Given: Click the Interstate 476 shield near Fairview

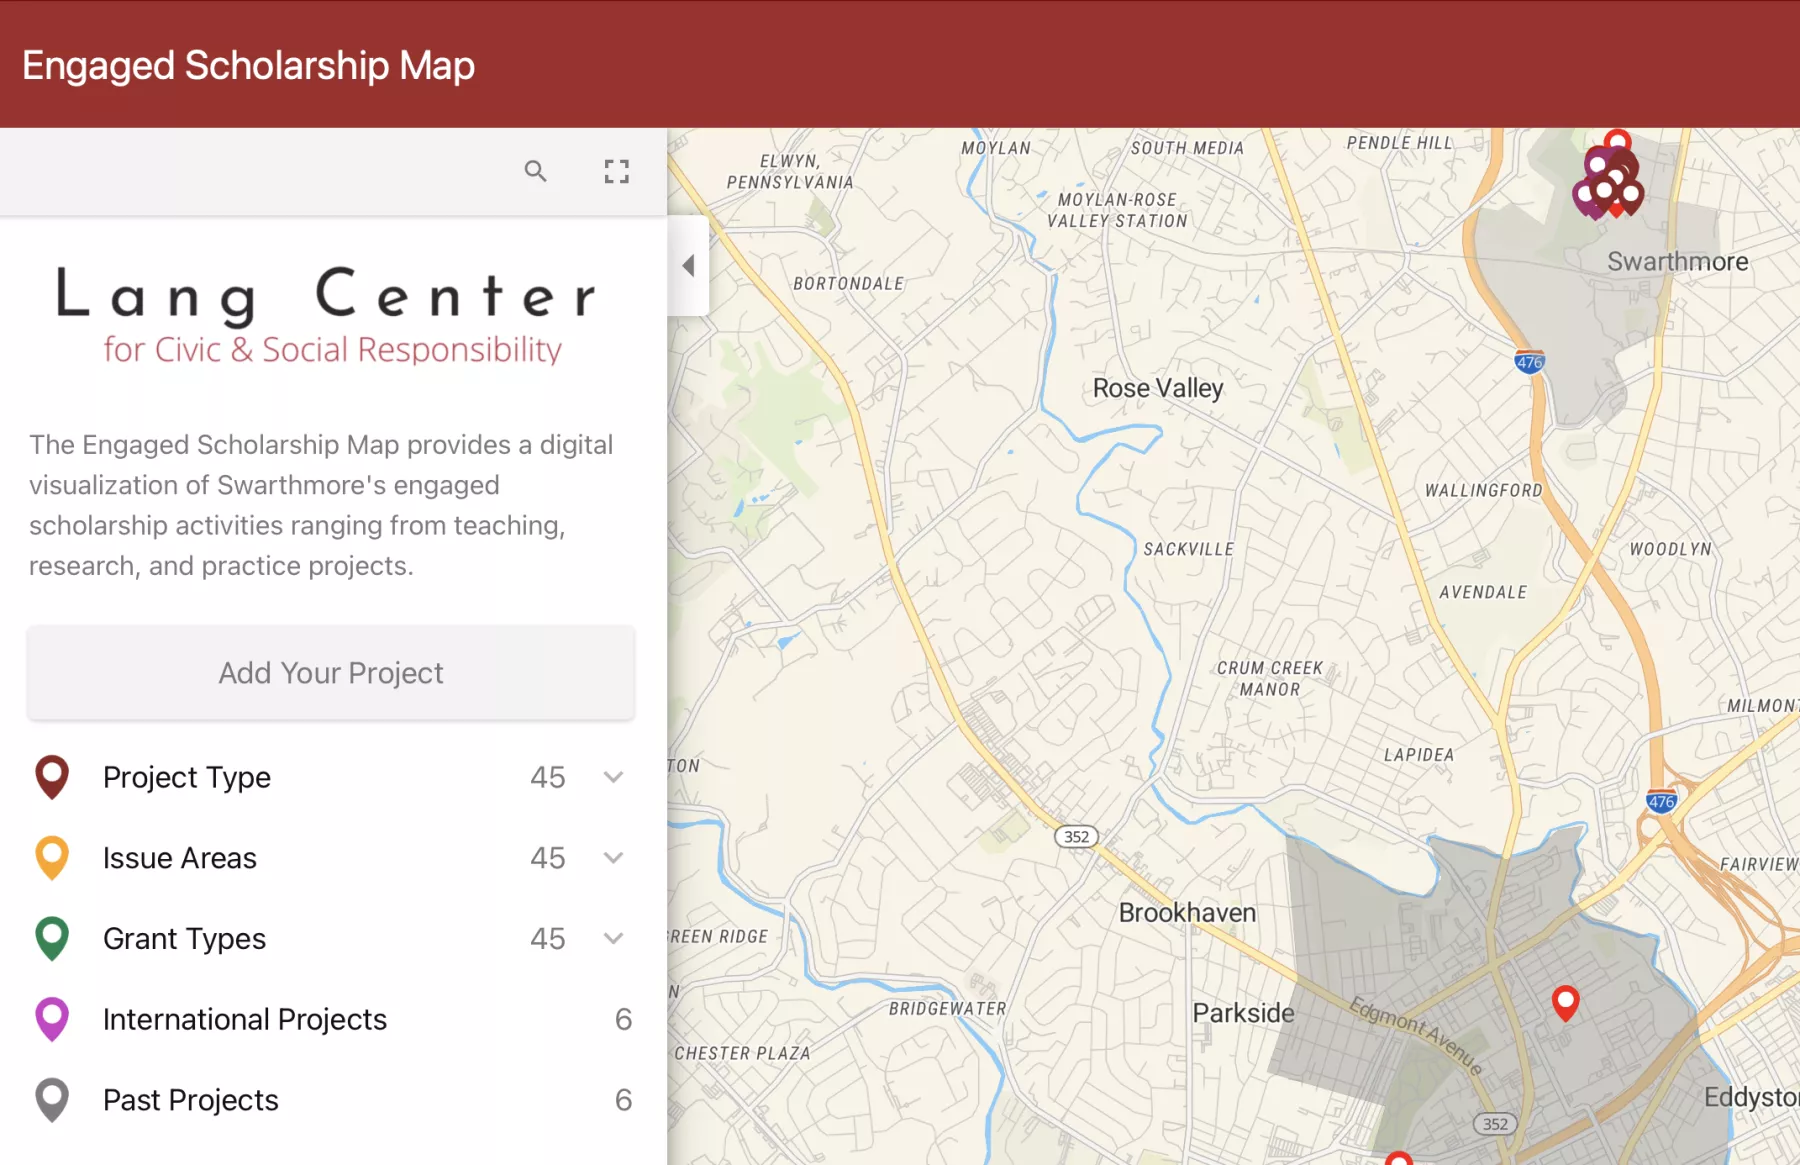Looking at the screenshot, I should tap(1661, 801).
